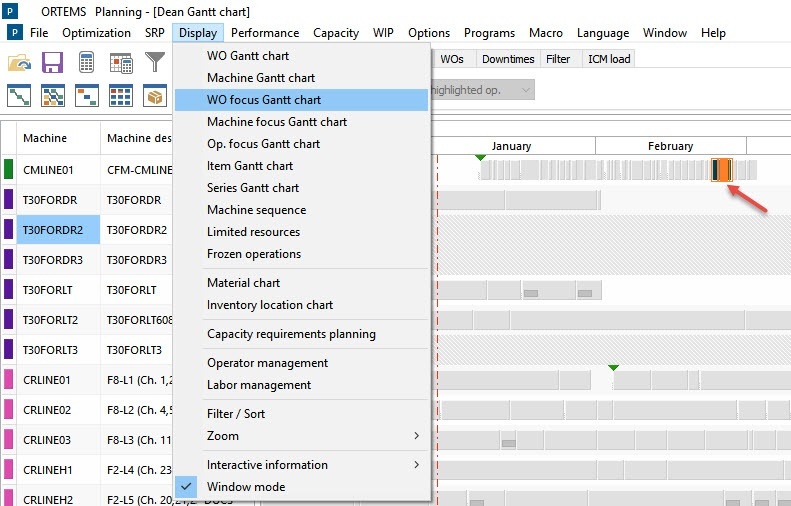Open the Macro menu
The height and width of the screenshot is (506, 791).
click(546, 33)
